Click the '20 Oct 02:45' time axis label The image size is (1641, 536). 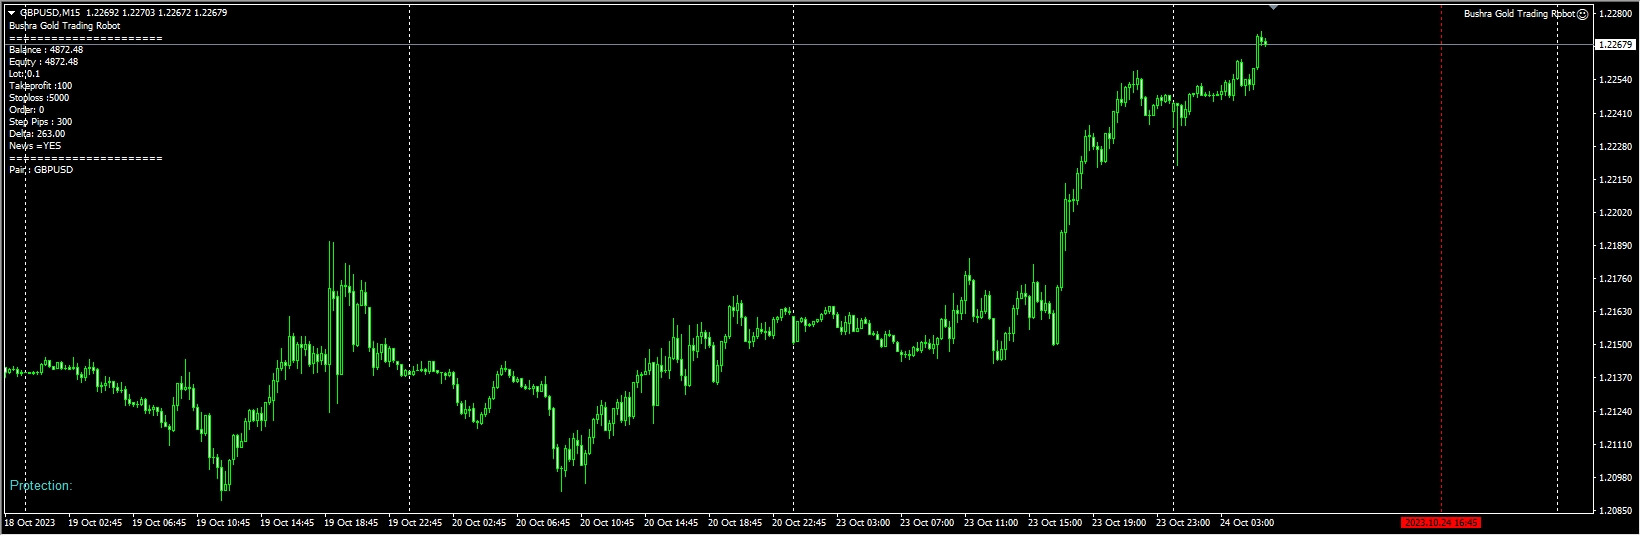479,523
